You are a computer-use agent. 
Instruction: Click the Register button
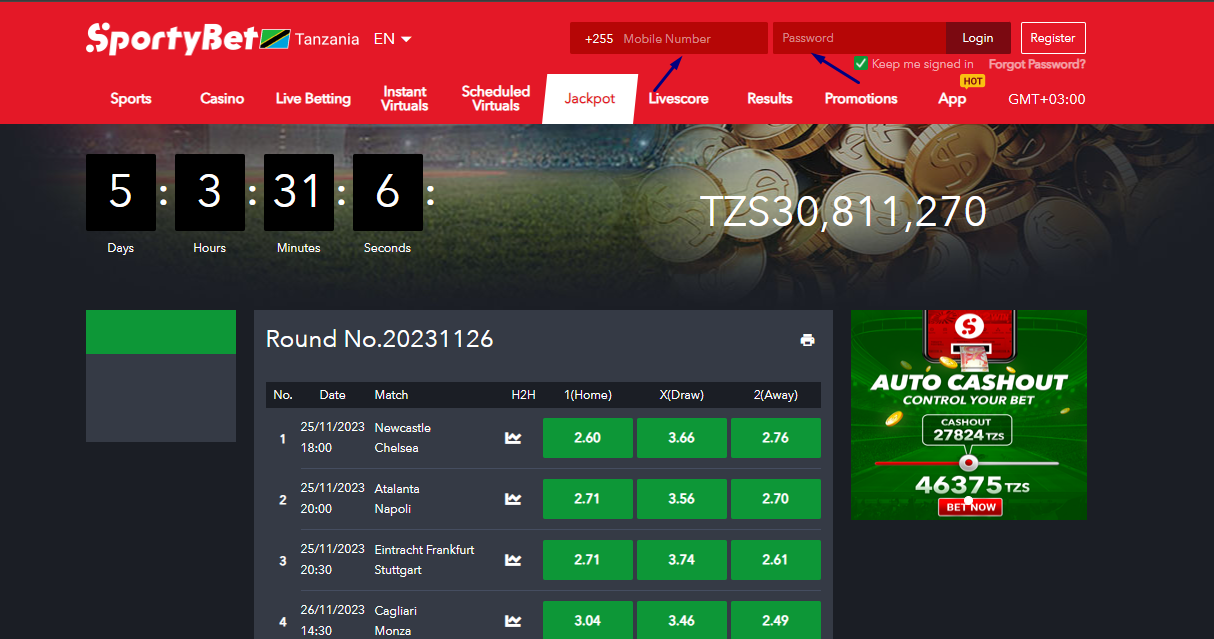point(1053,38)
